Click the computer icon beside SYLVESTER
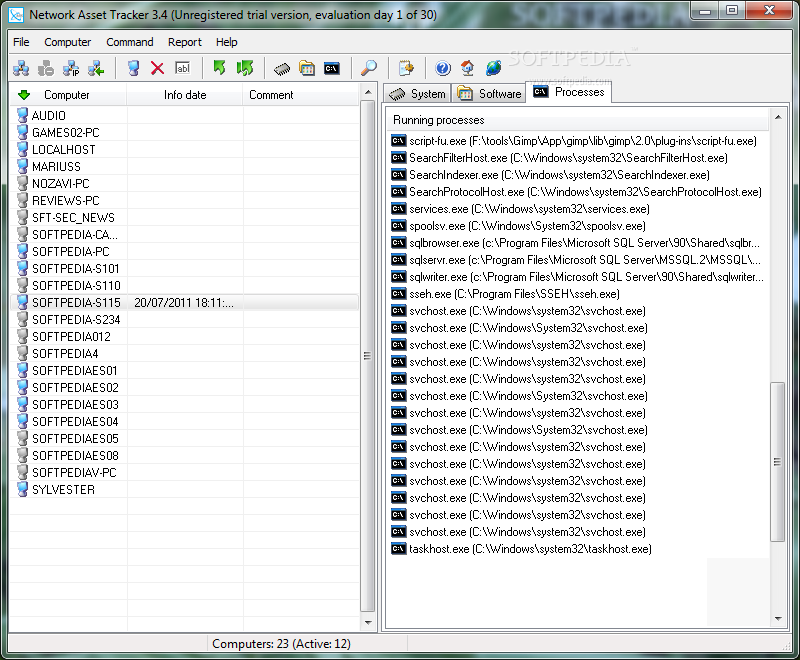This screenshot has width=800, height=660. point(22,489)
